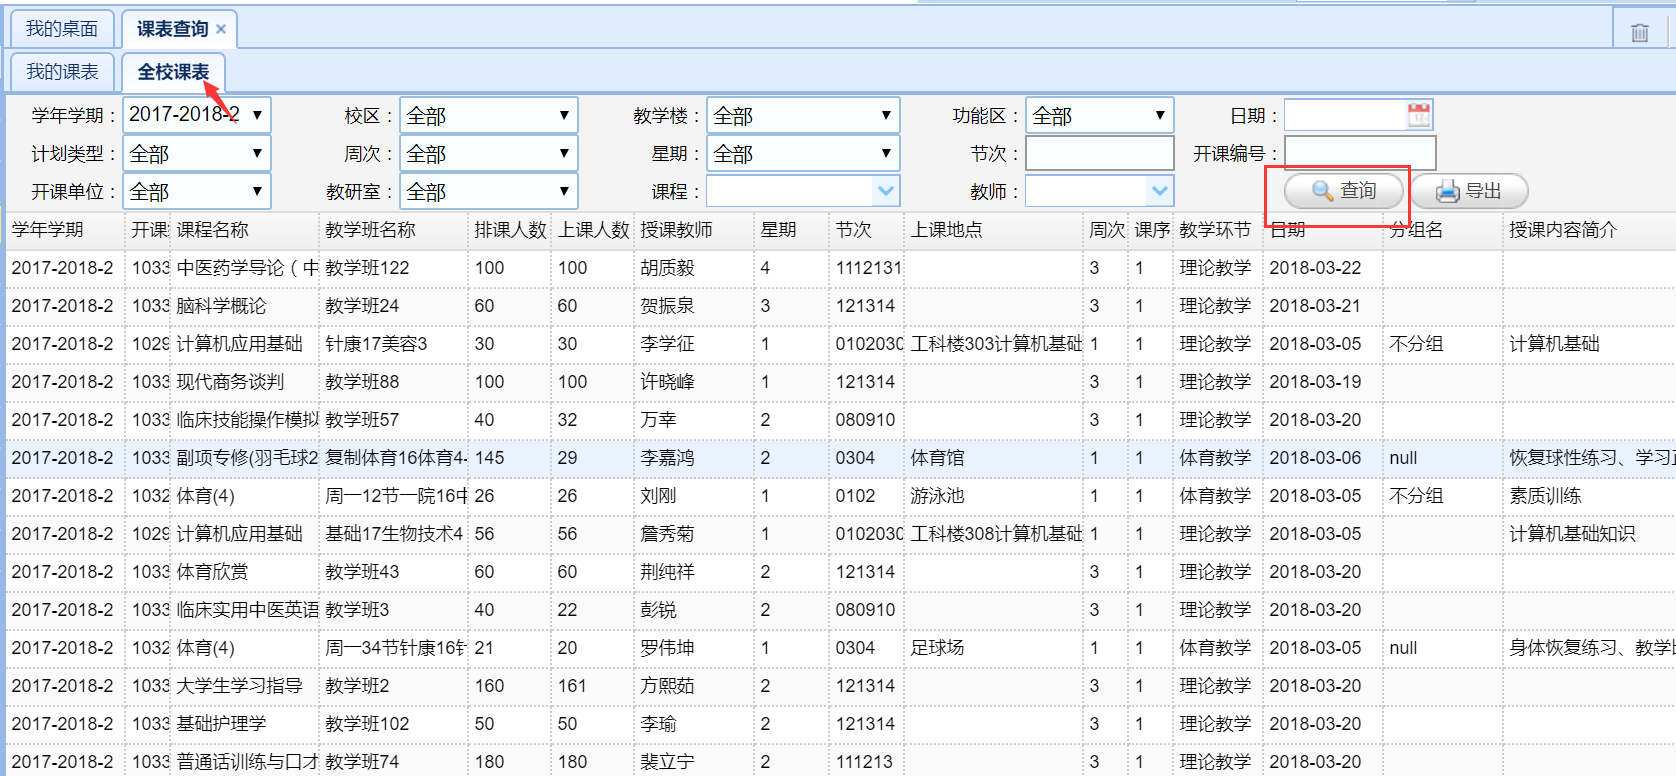This screenshot has width=1676, height=776.
Task: Click the teacher 万幸 cell
Action: pos(693,420)
